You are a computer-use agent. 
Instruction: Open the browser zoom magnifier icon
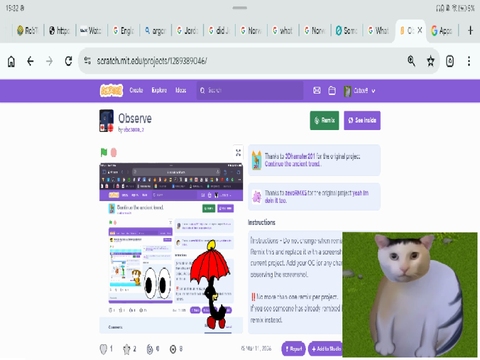click(x=411, y=61)
